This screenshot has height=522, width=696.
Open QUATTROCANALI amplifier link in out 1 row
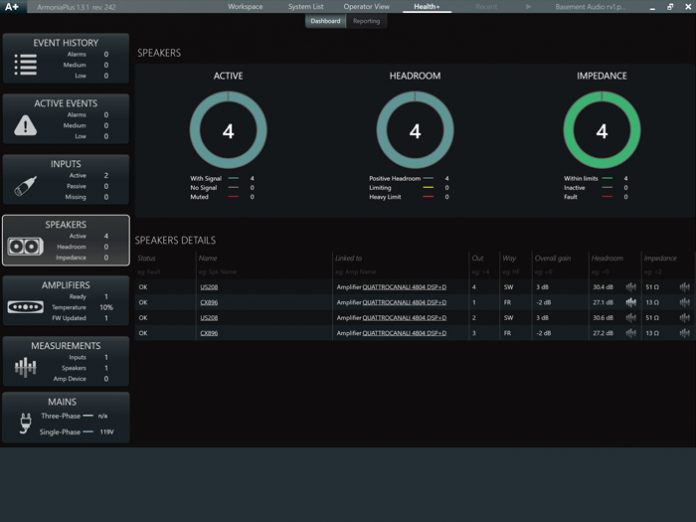[x=404, y=302]
